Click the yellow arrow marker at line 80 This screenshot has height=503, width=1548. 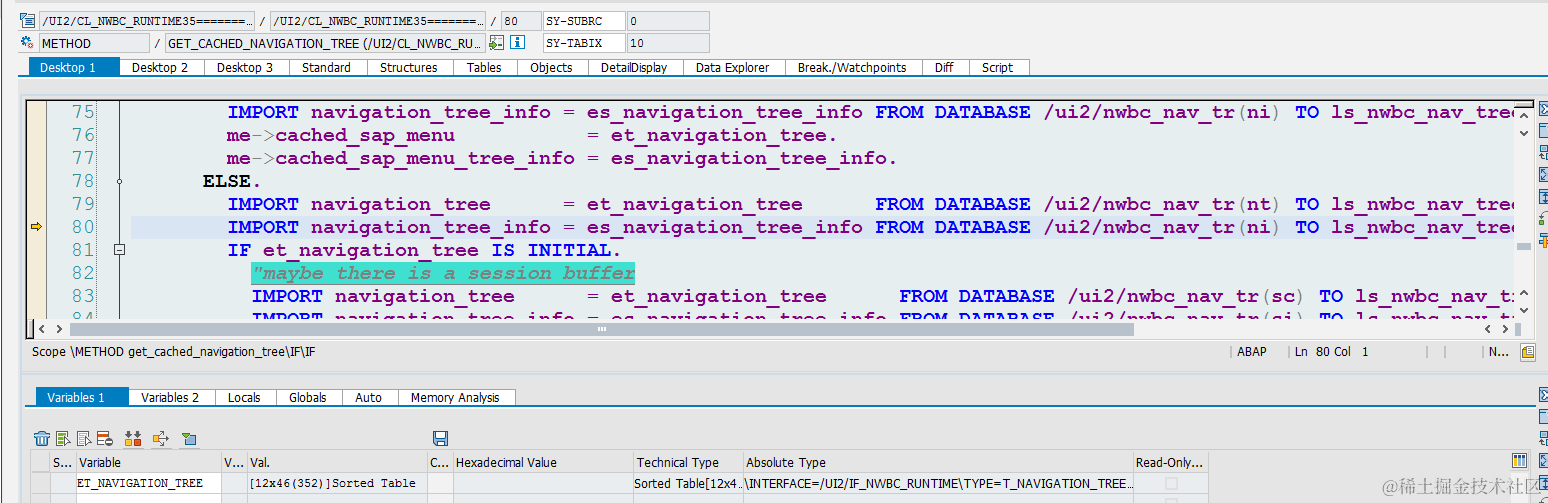click(x=36, y=227)
